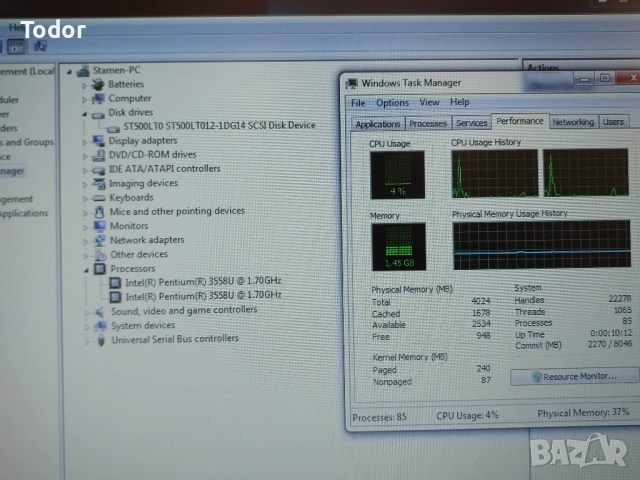Open the View menu in Task Manager
Screen dimensions: 640x480
[429, 102]
